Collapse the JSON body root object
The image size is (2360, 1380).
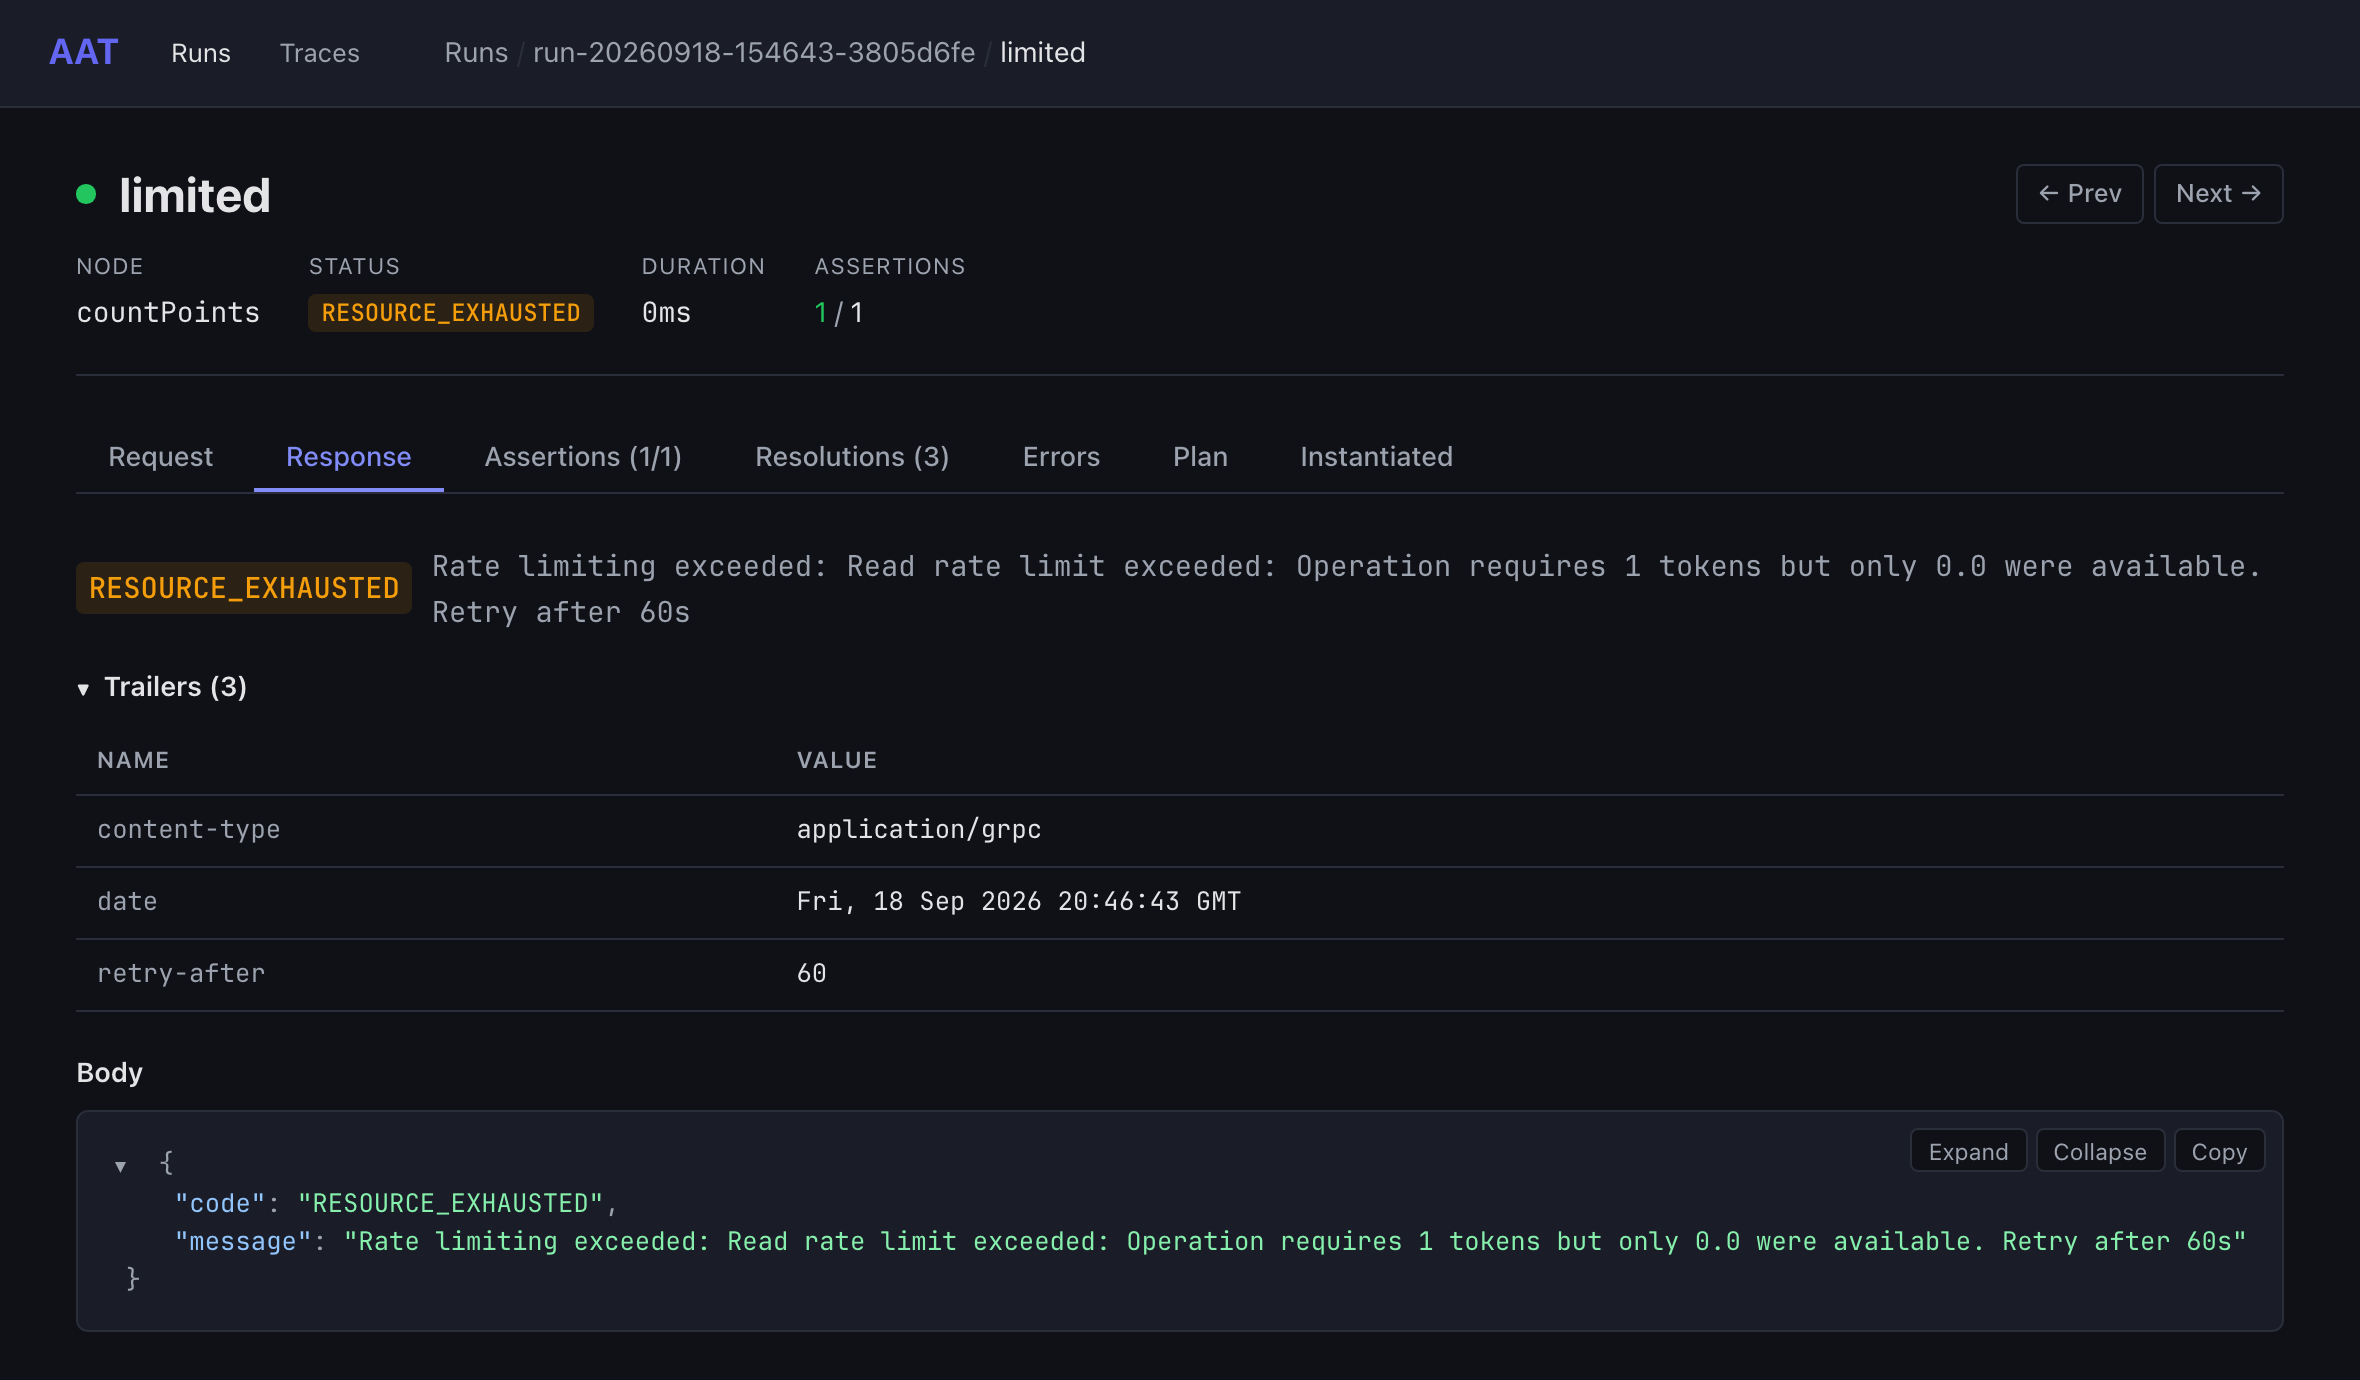click(120, 1166)
